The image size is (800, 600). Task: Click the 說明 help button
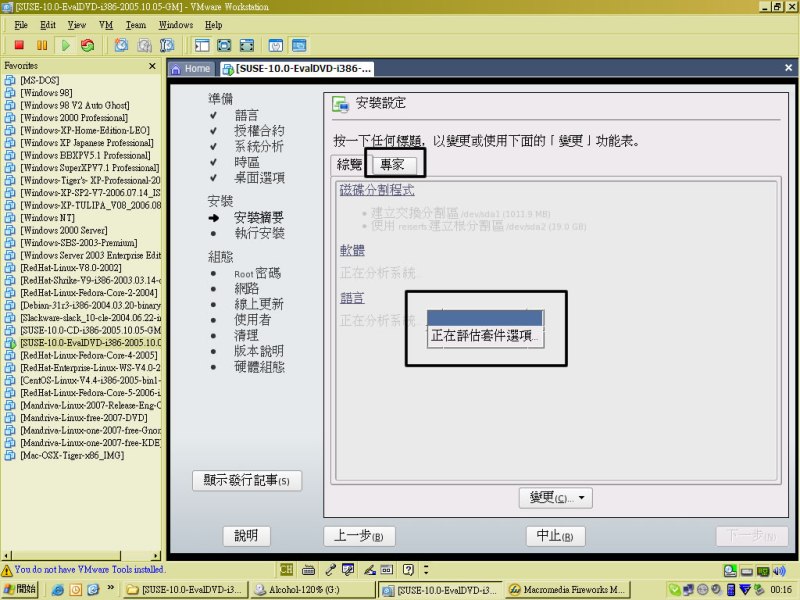pyautogui.click(x=246, y=536)
